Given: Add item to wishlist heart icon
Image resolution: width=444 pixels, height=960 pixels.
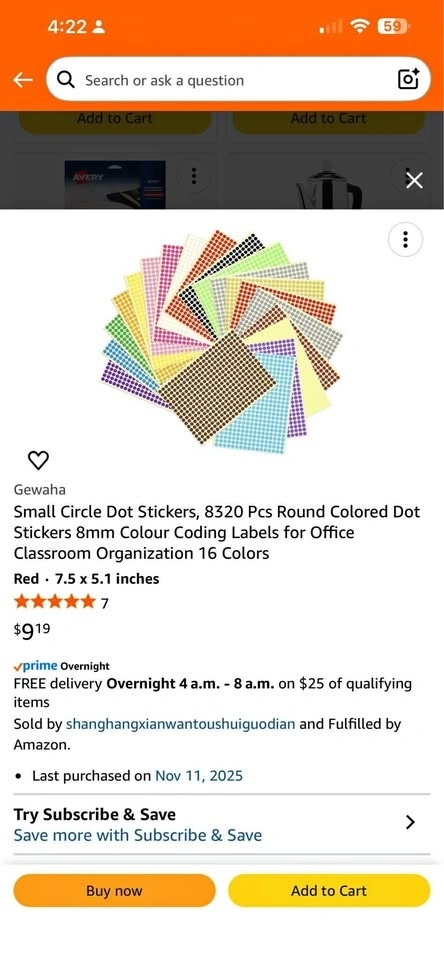Looking at the screenshot, I should (39, 460).
